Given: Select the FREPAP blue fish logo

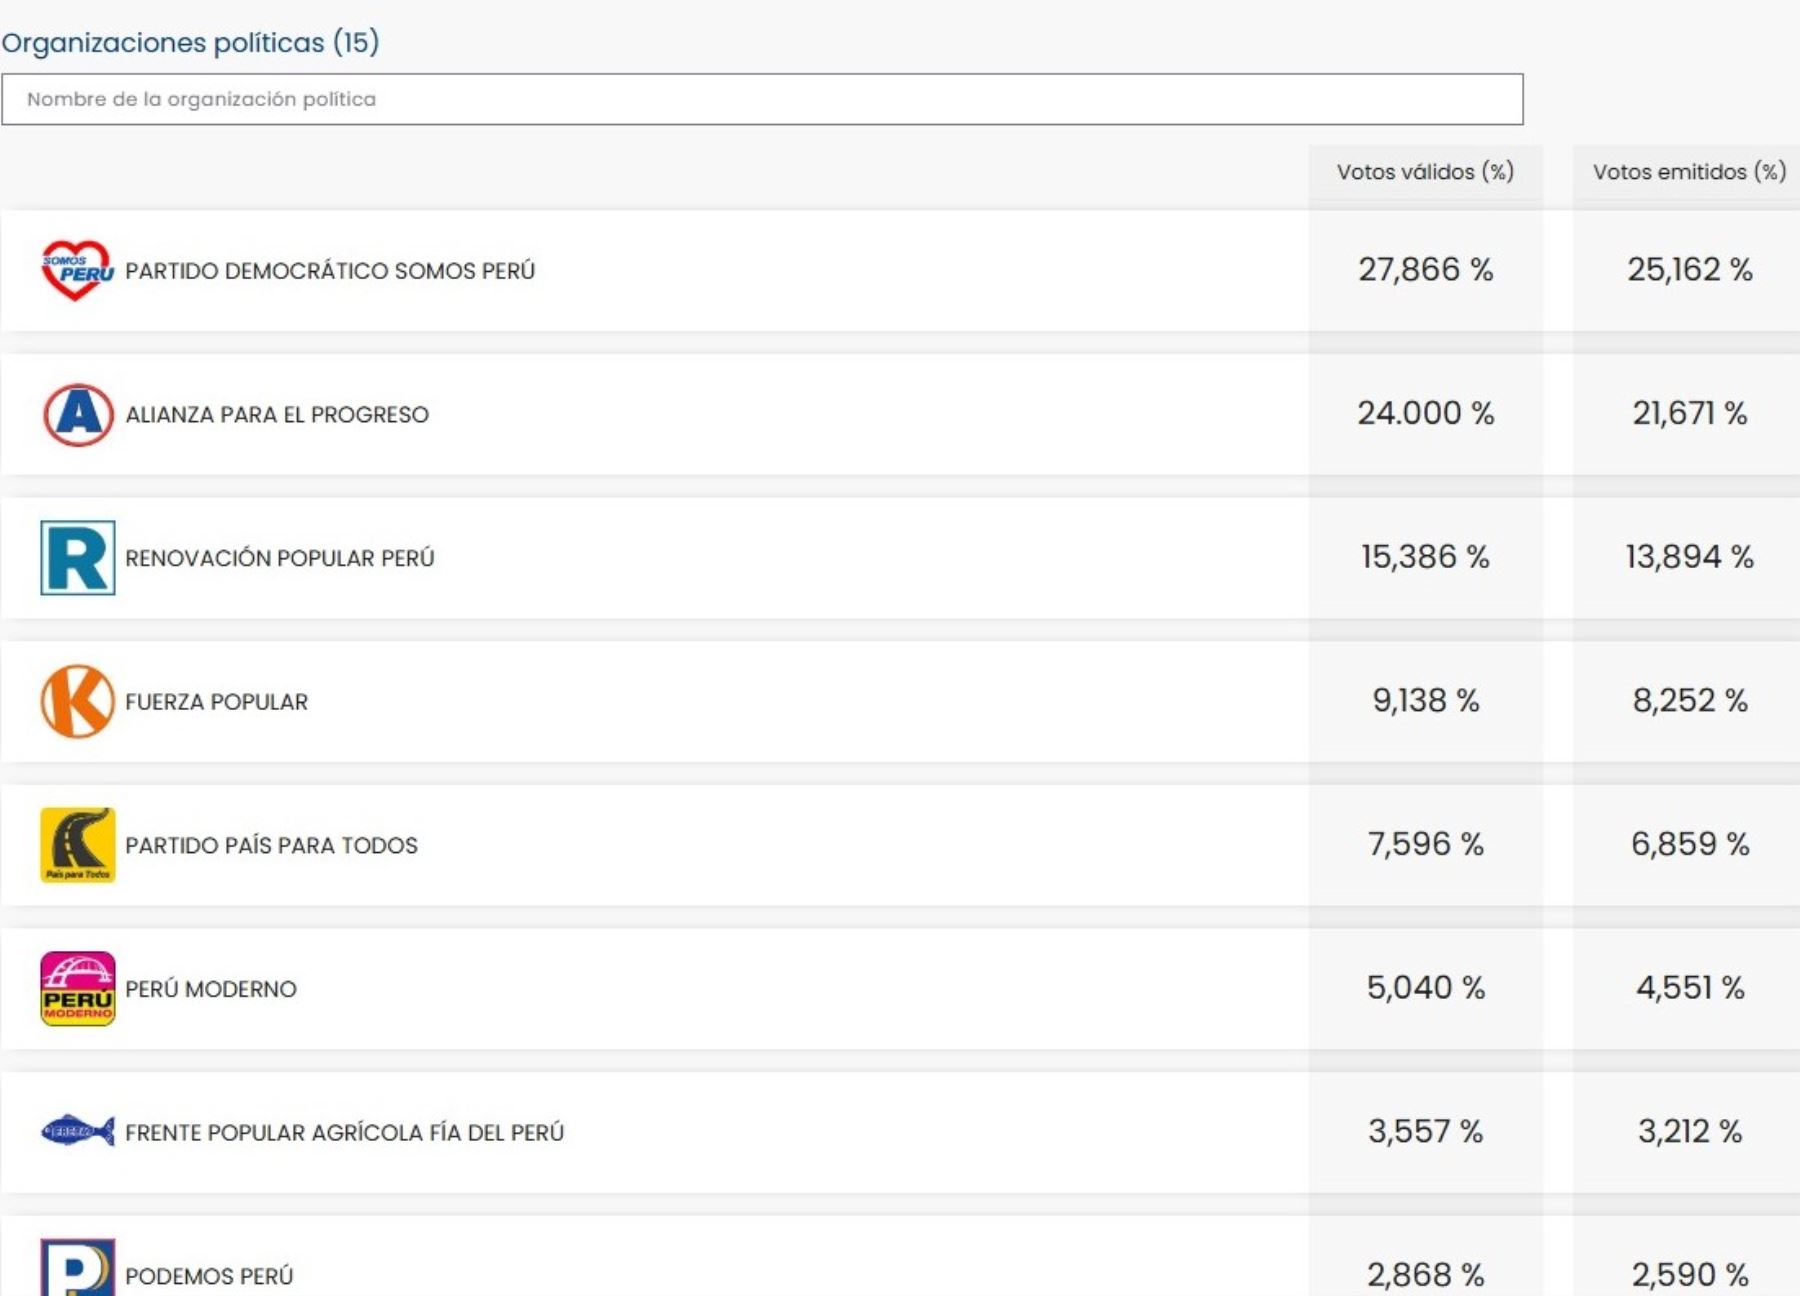Looking at the screenshot, I should pyautogui.click(x=78, y=1132).
